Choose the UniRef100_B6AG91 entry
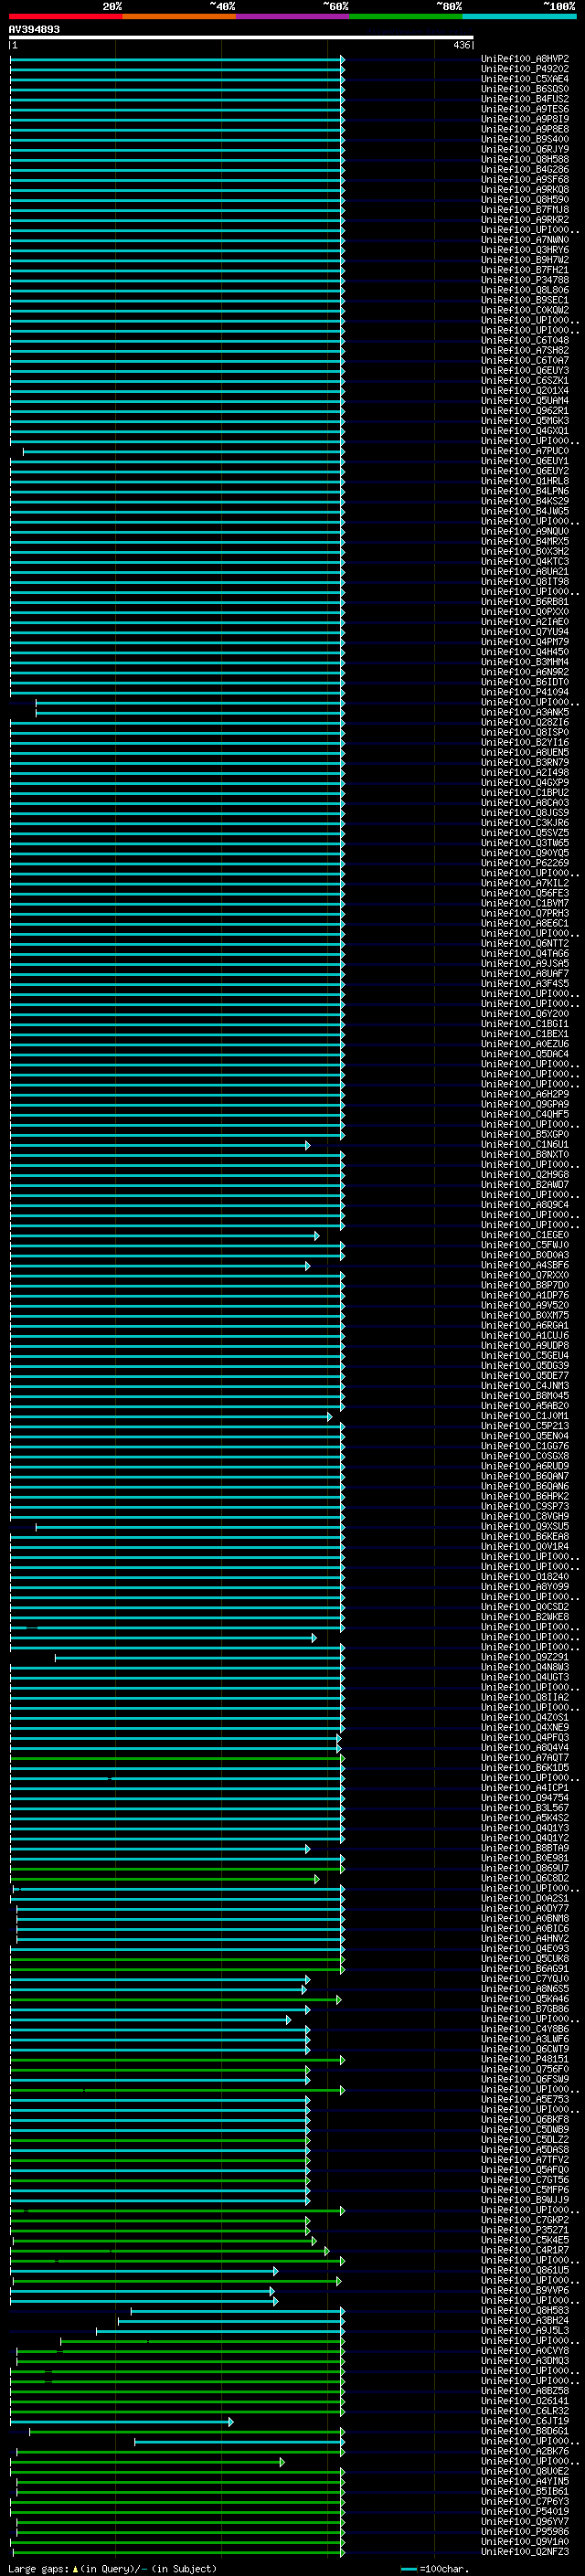The width and height of the screenshot is (585, 2576). (525, 1969)
